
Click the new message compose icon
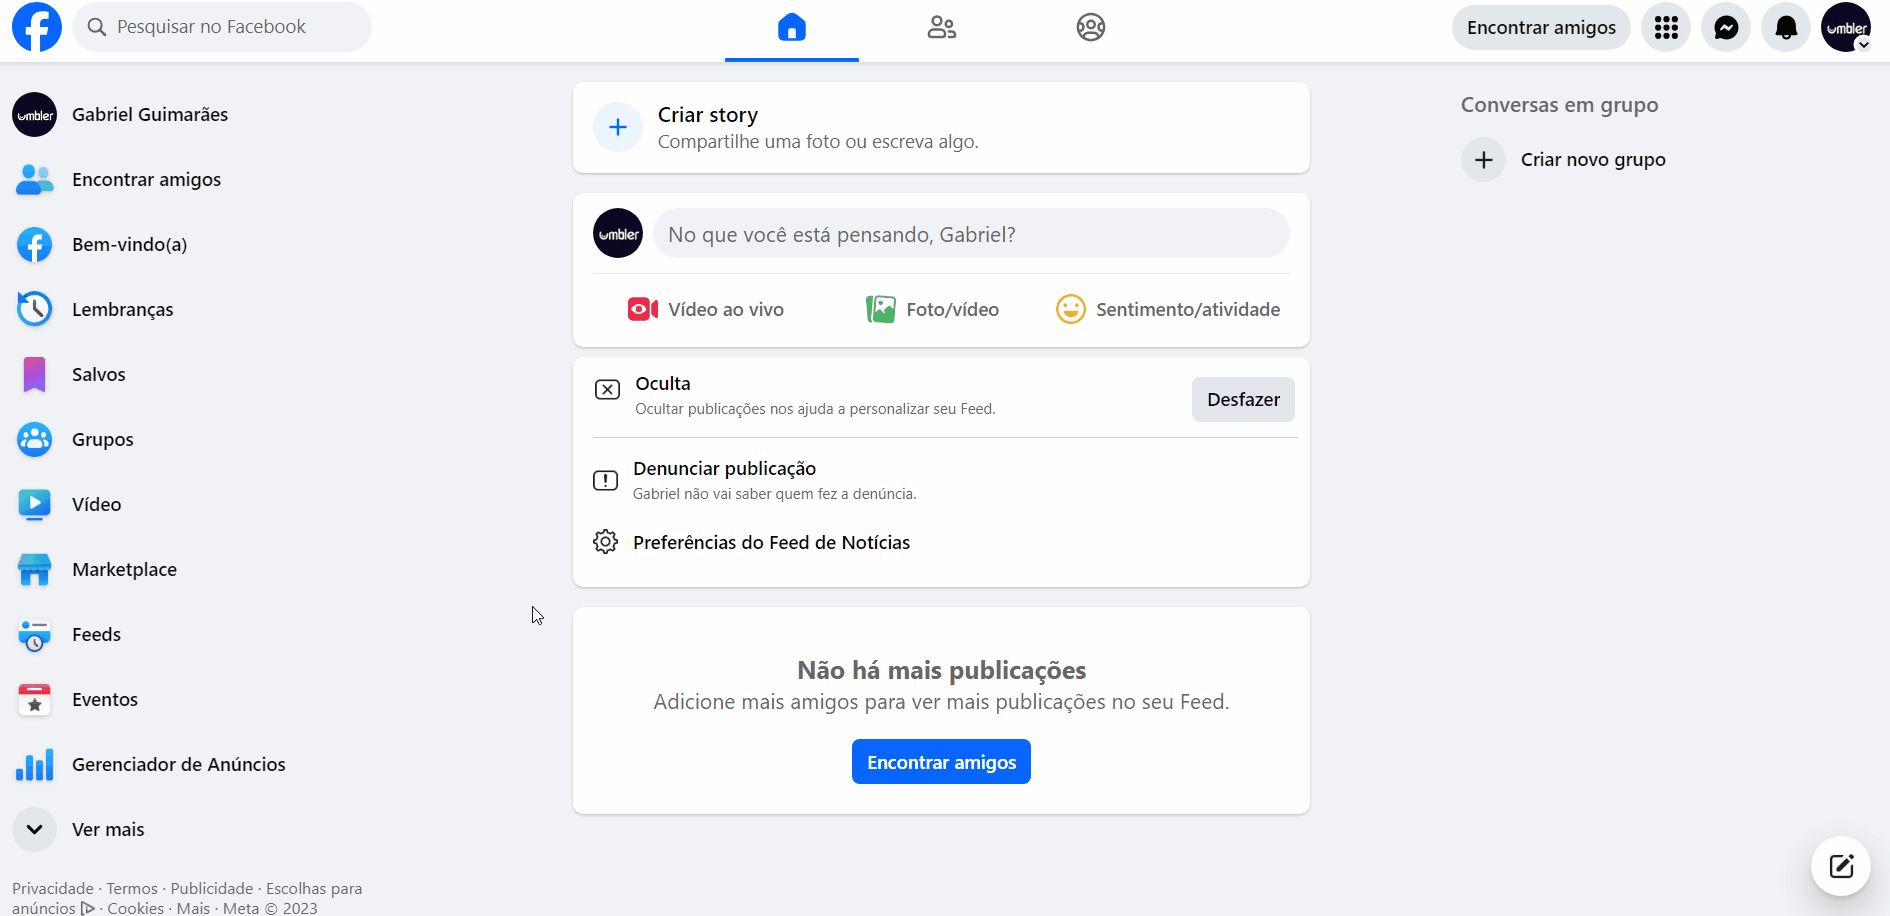click(x=1840, y=866)
